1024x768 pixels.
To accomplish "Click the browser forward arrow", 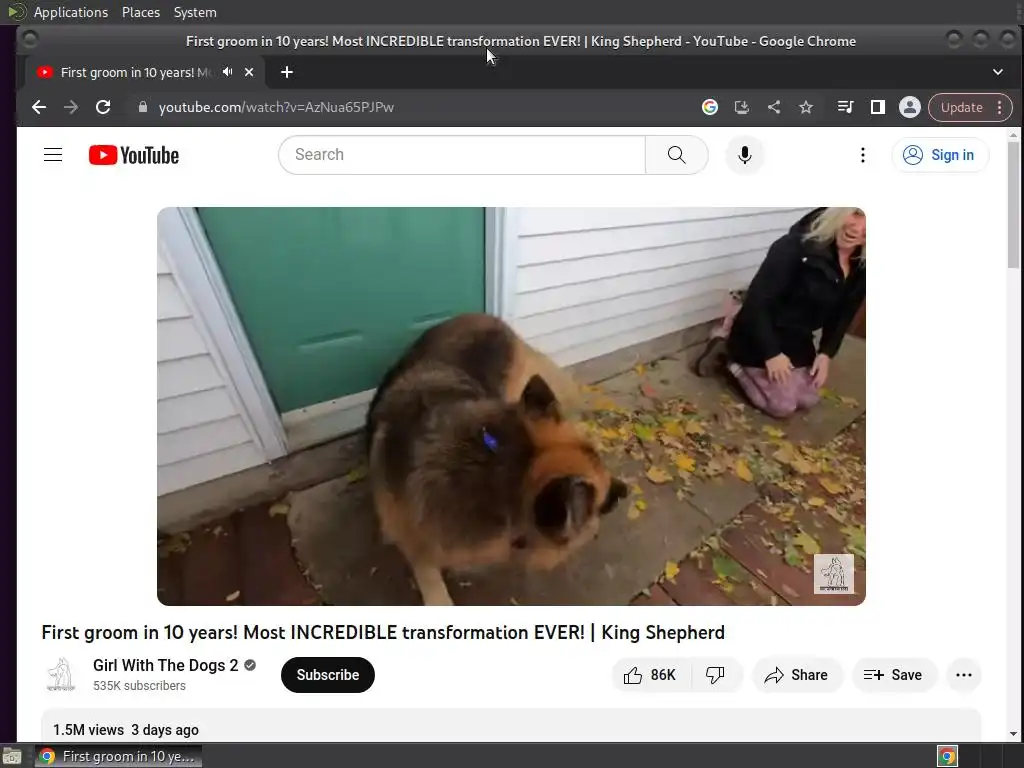I will [x=71, y=107].
